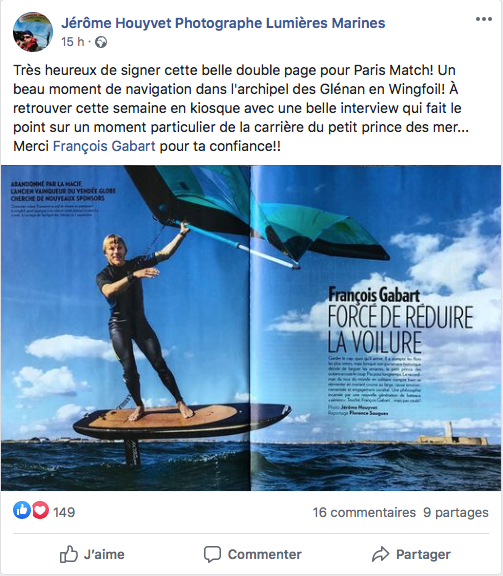Toggle J'aime on this post
Viewport: 503px width, 576px height.
[92, 554]
